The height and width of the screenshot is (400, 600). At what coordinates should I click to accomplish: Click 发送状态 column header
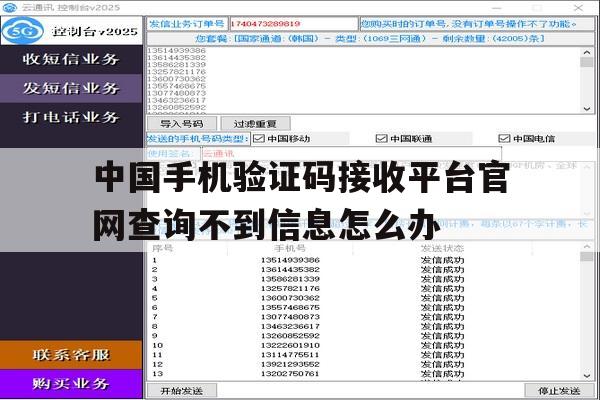coord(442,248)
